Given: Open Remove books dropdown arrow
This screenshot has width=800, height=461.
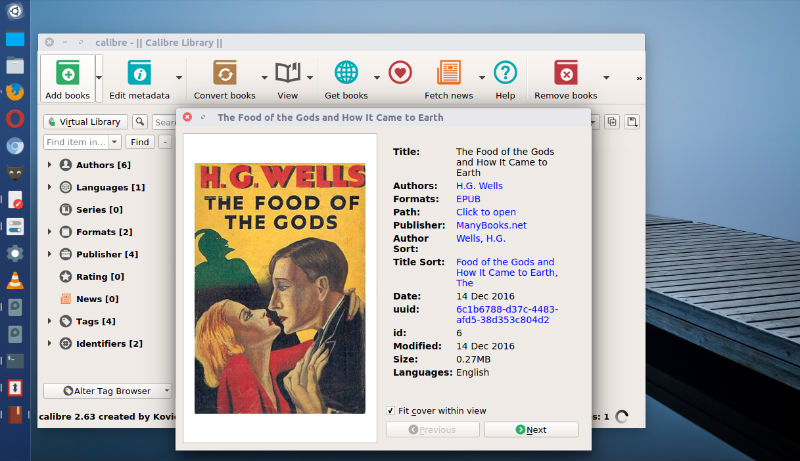Looking at the screenshot, I should (x=606, y=78).
